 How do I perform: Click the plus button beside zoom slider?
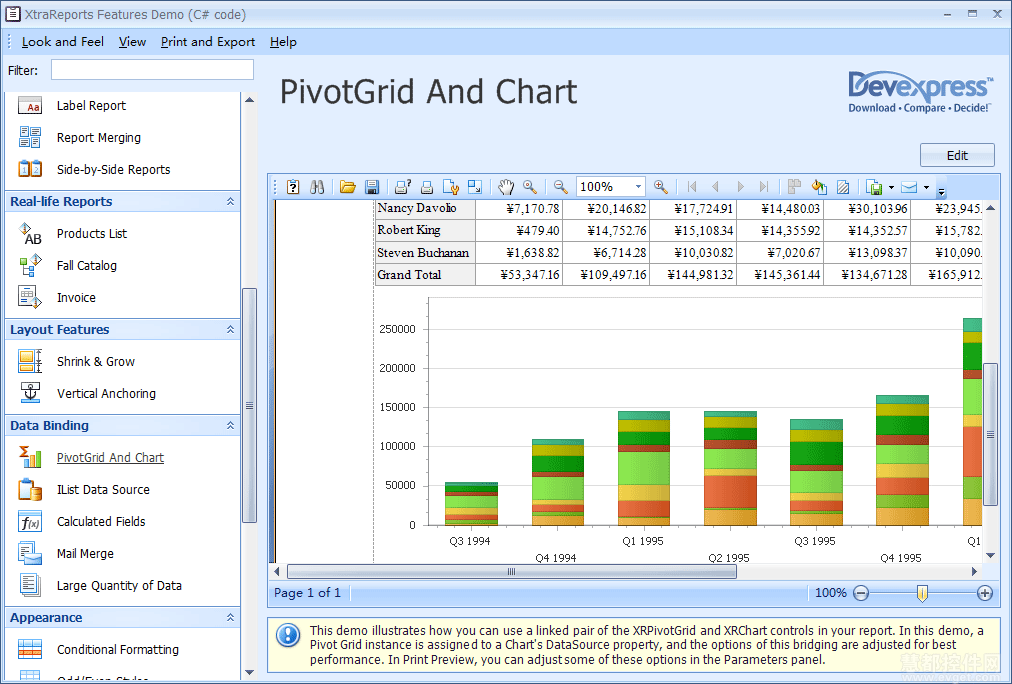coord(985,593)
